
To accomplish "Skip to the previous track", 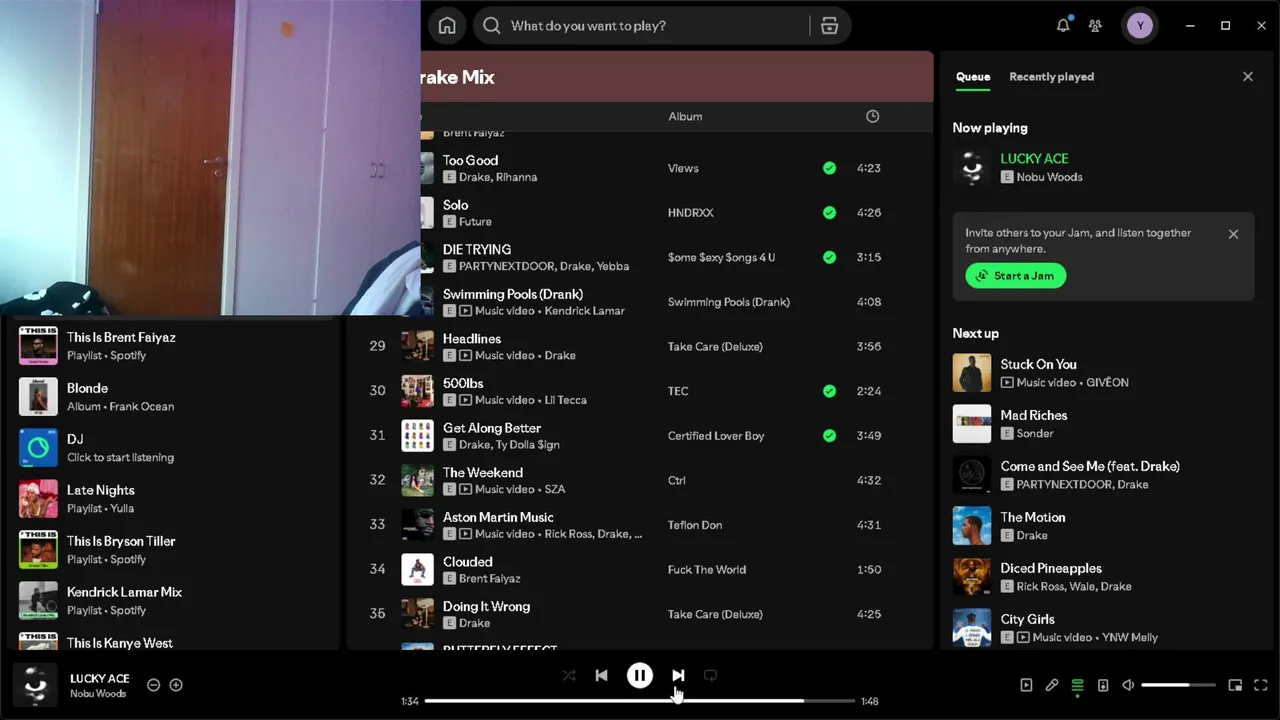I will (601, 676).
